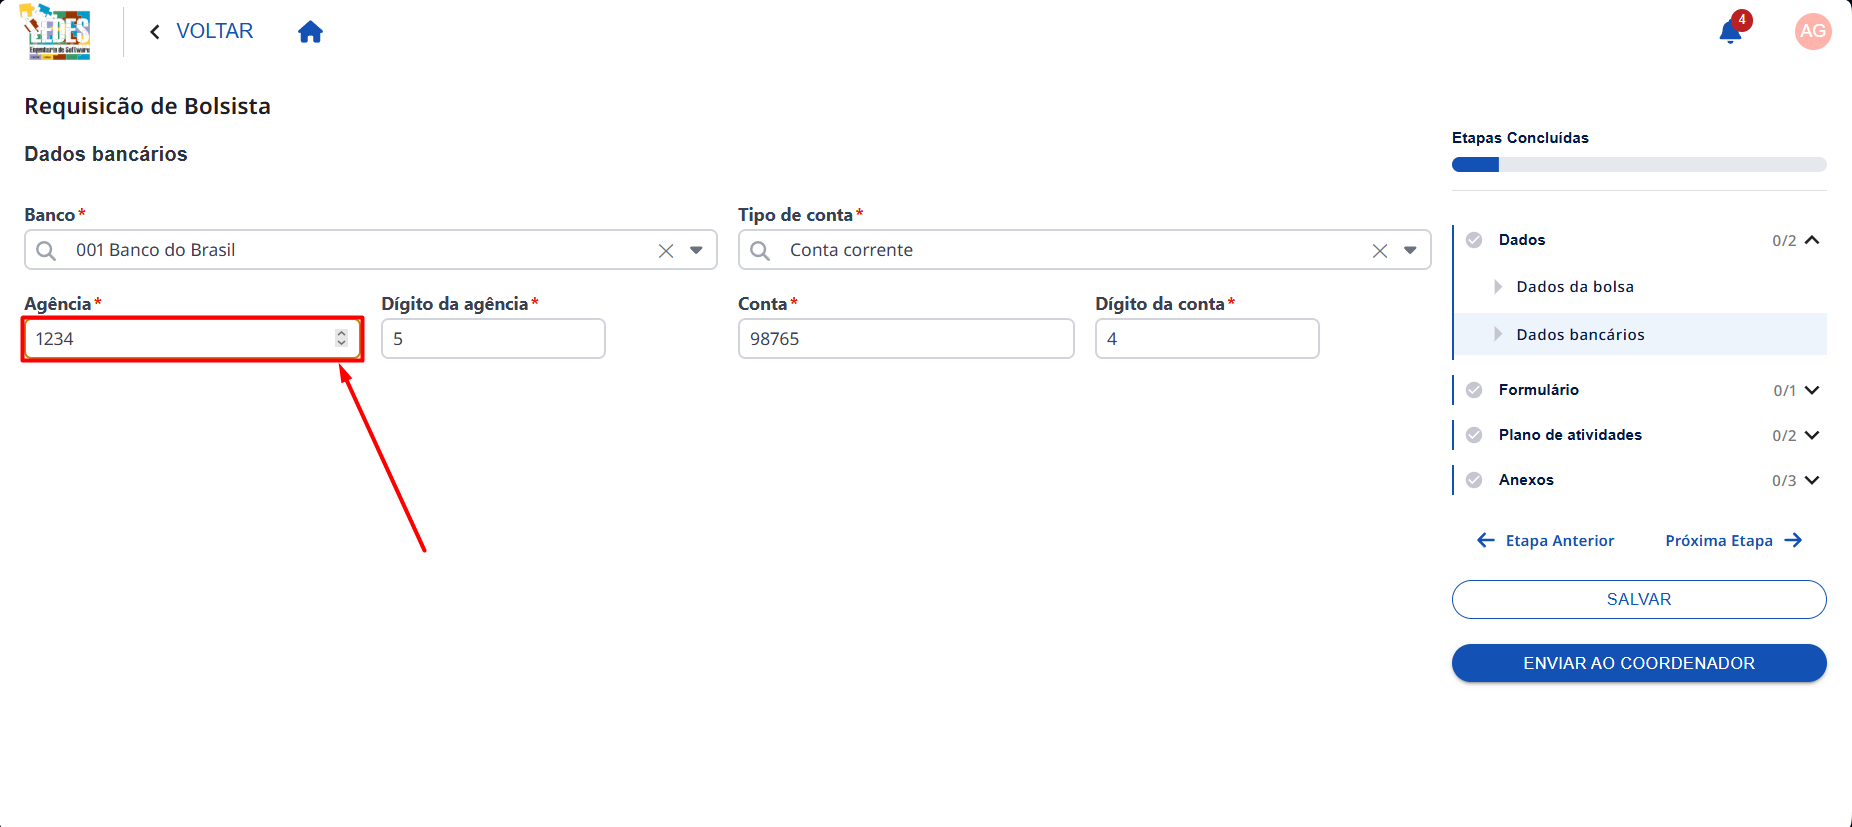This screenshot has width=1852, height=827.
Task: Click the Agência number stepper
Action: pos(342,338)
